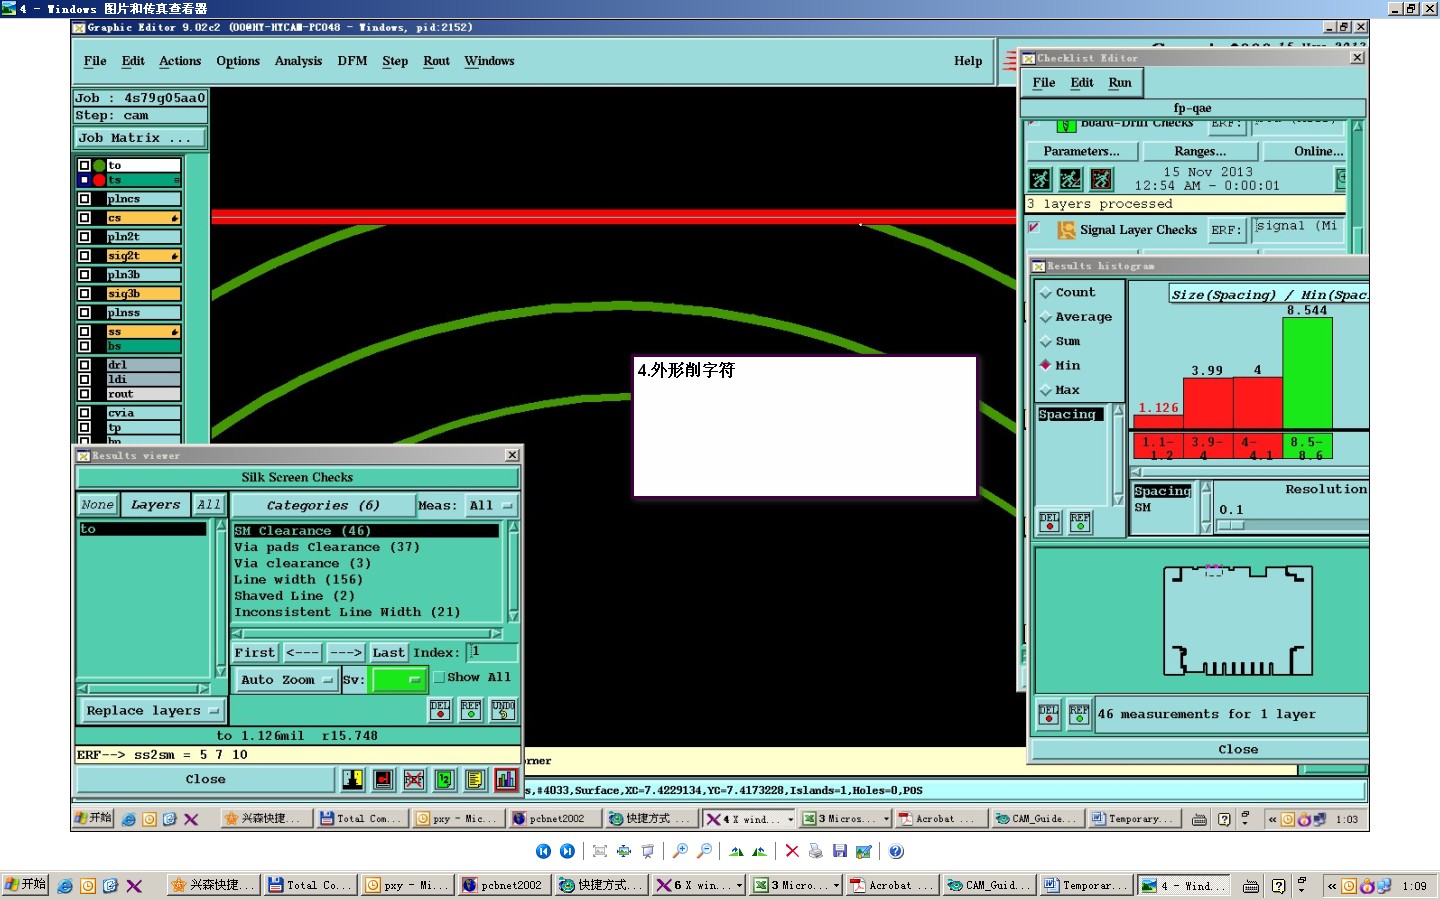1440x900 pixels.
Task: Click the black-and-yellow icon right of Close
Action: coord(352,779)
